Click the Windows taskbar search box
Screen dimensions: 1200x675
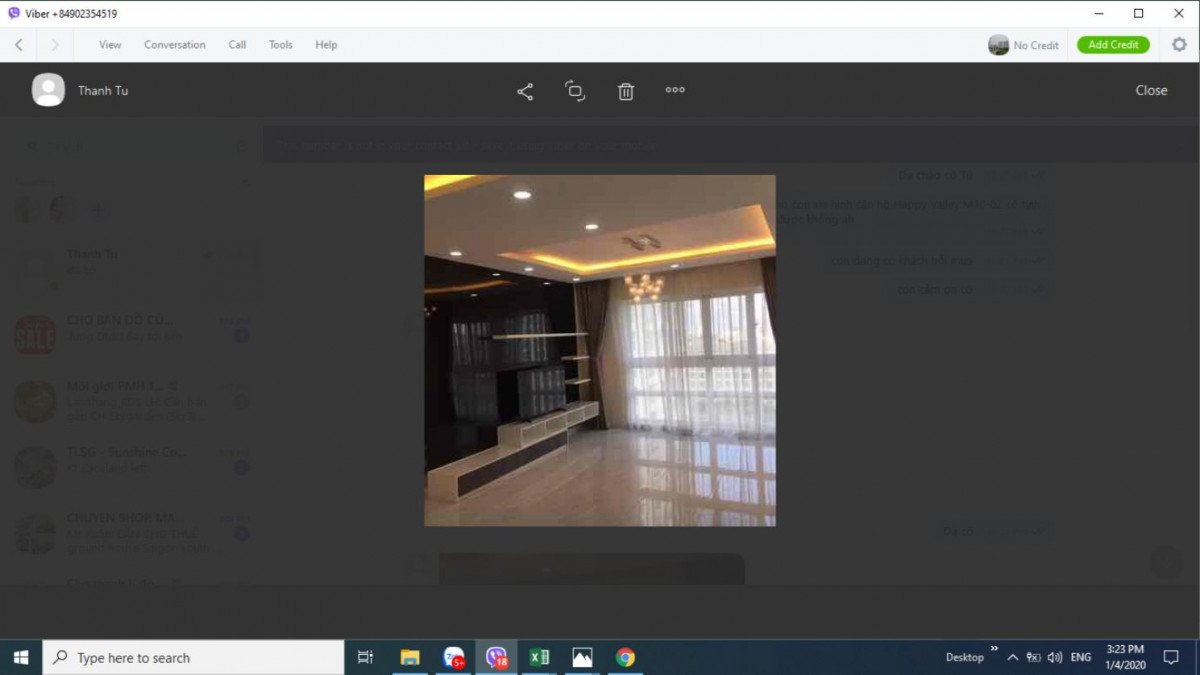[195, 658]
